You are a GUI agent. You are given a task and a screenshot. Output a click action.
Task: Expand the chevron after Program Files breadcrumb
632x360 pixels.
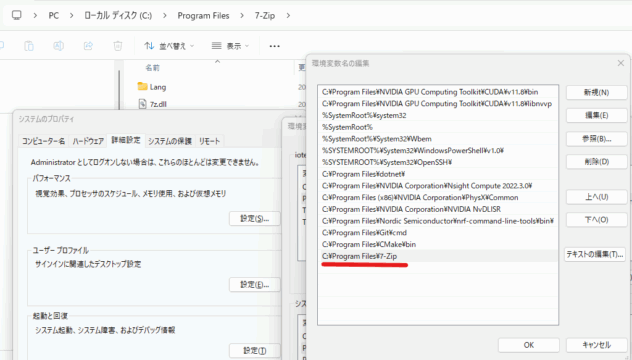point(242,15)
